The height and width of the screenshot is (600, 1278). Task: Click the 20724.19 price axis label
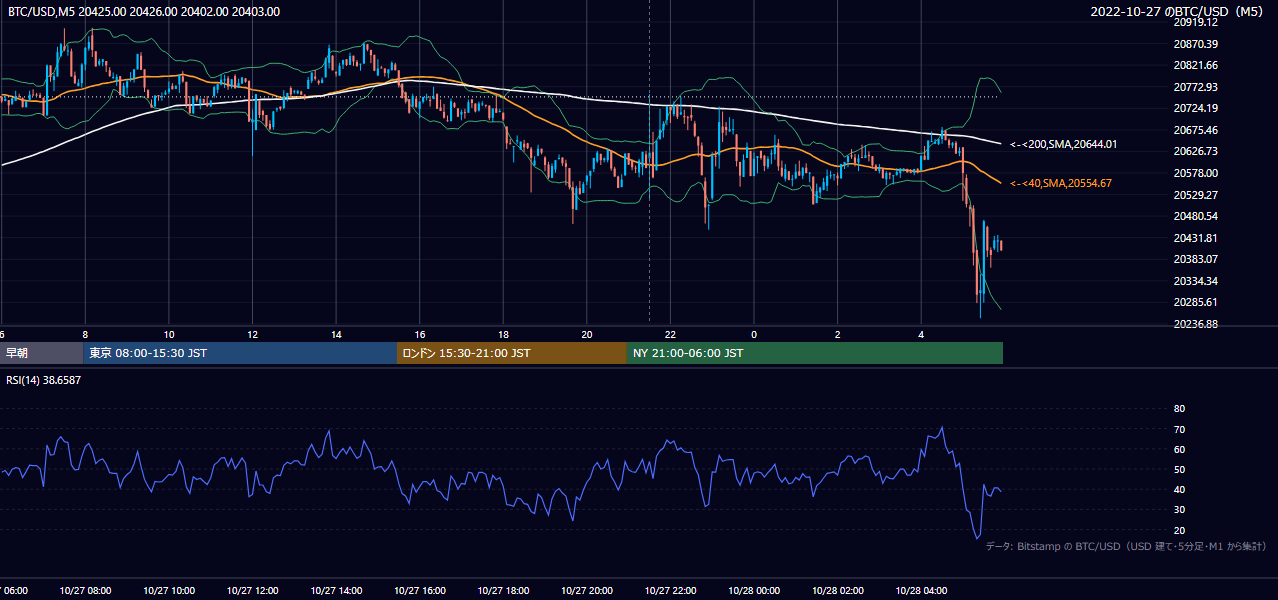pos(1195,108)
